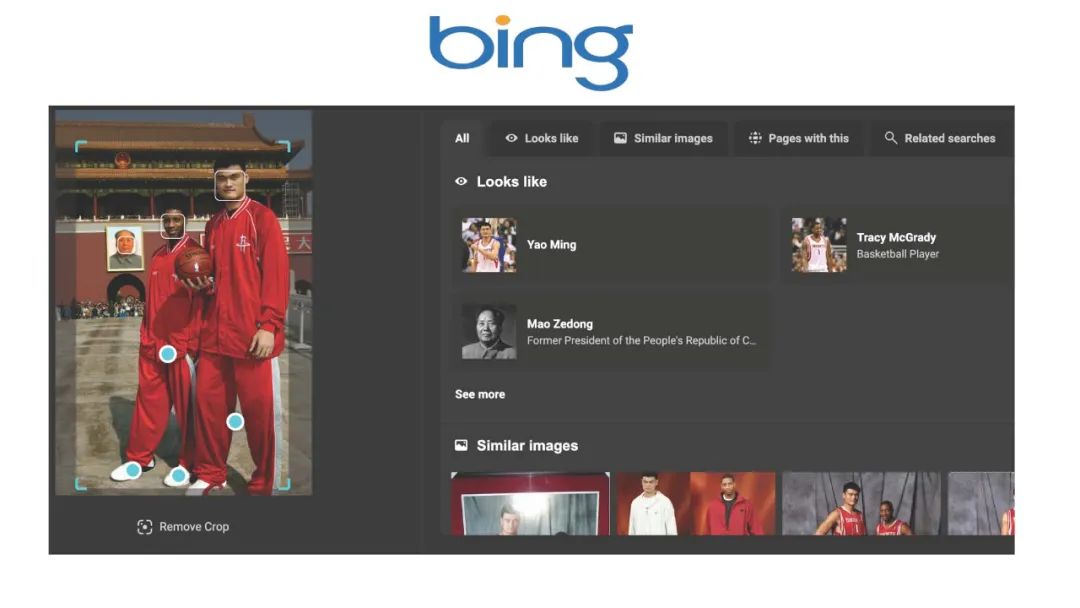Click the picture icon in Similar images tab
Image resolution: width=1080 pixels, height=608 pixels.
620,138
